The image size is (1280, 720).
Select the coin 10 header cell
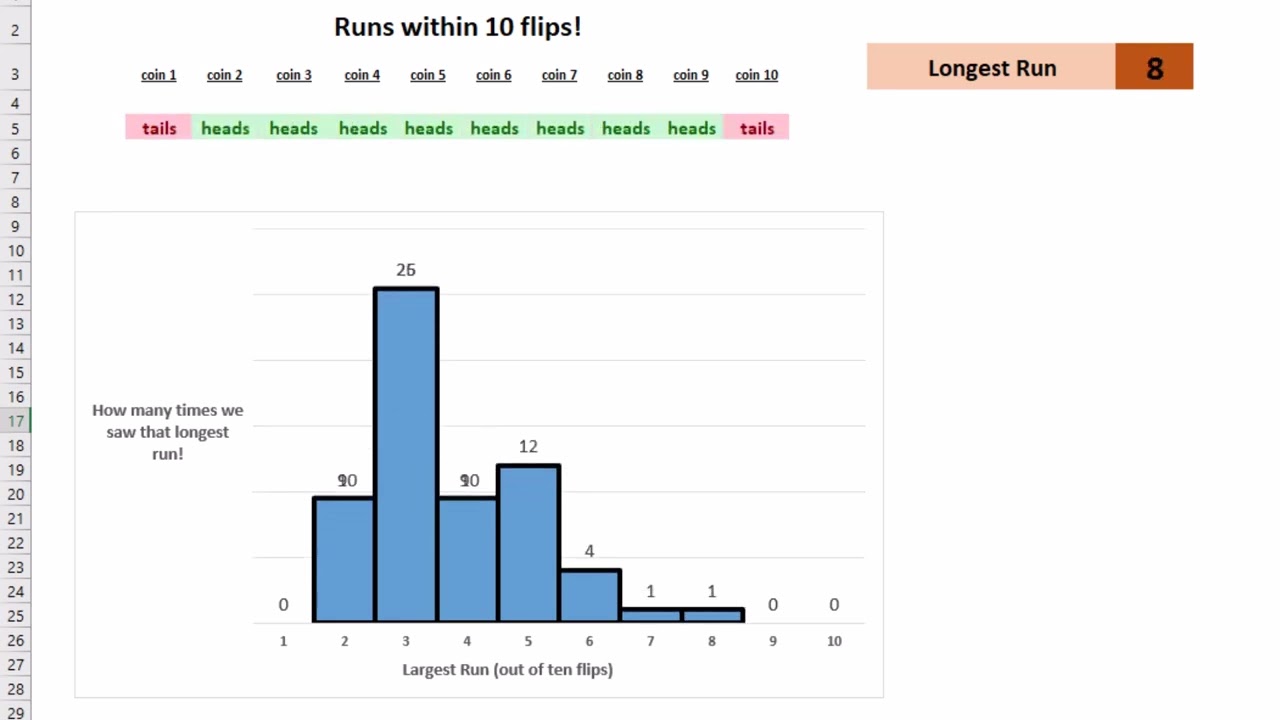(756, 75)
